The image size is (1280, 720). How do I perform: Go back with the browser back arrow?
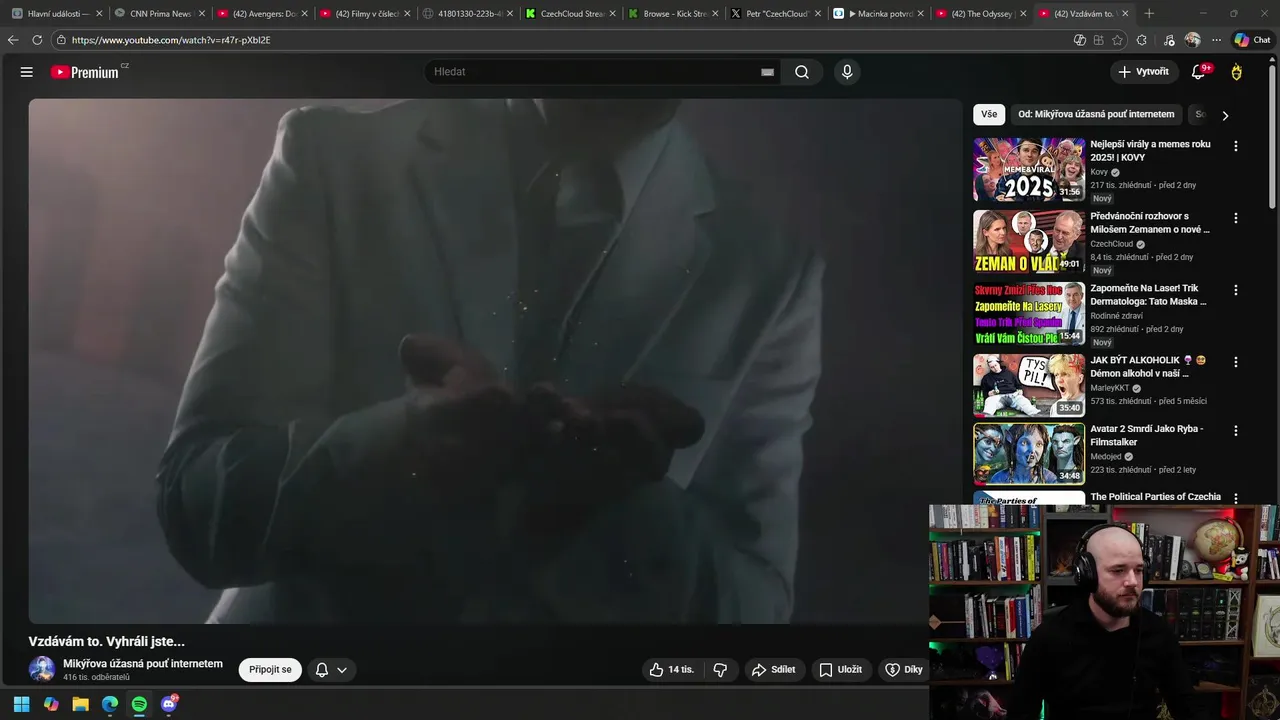coord(13,40)
